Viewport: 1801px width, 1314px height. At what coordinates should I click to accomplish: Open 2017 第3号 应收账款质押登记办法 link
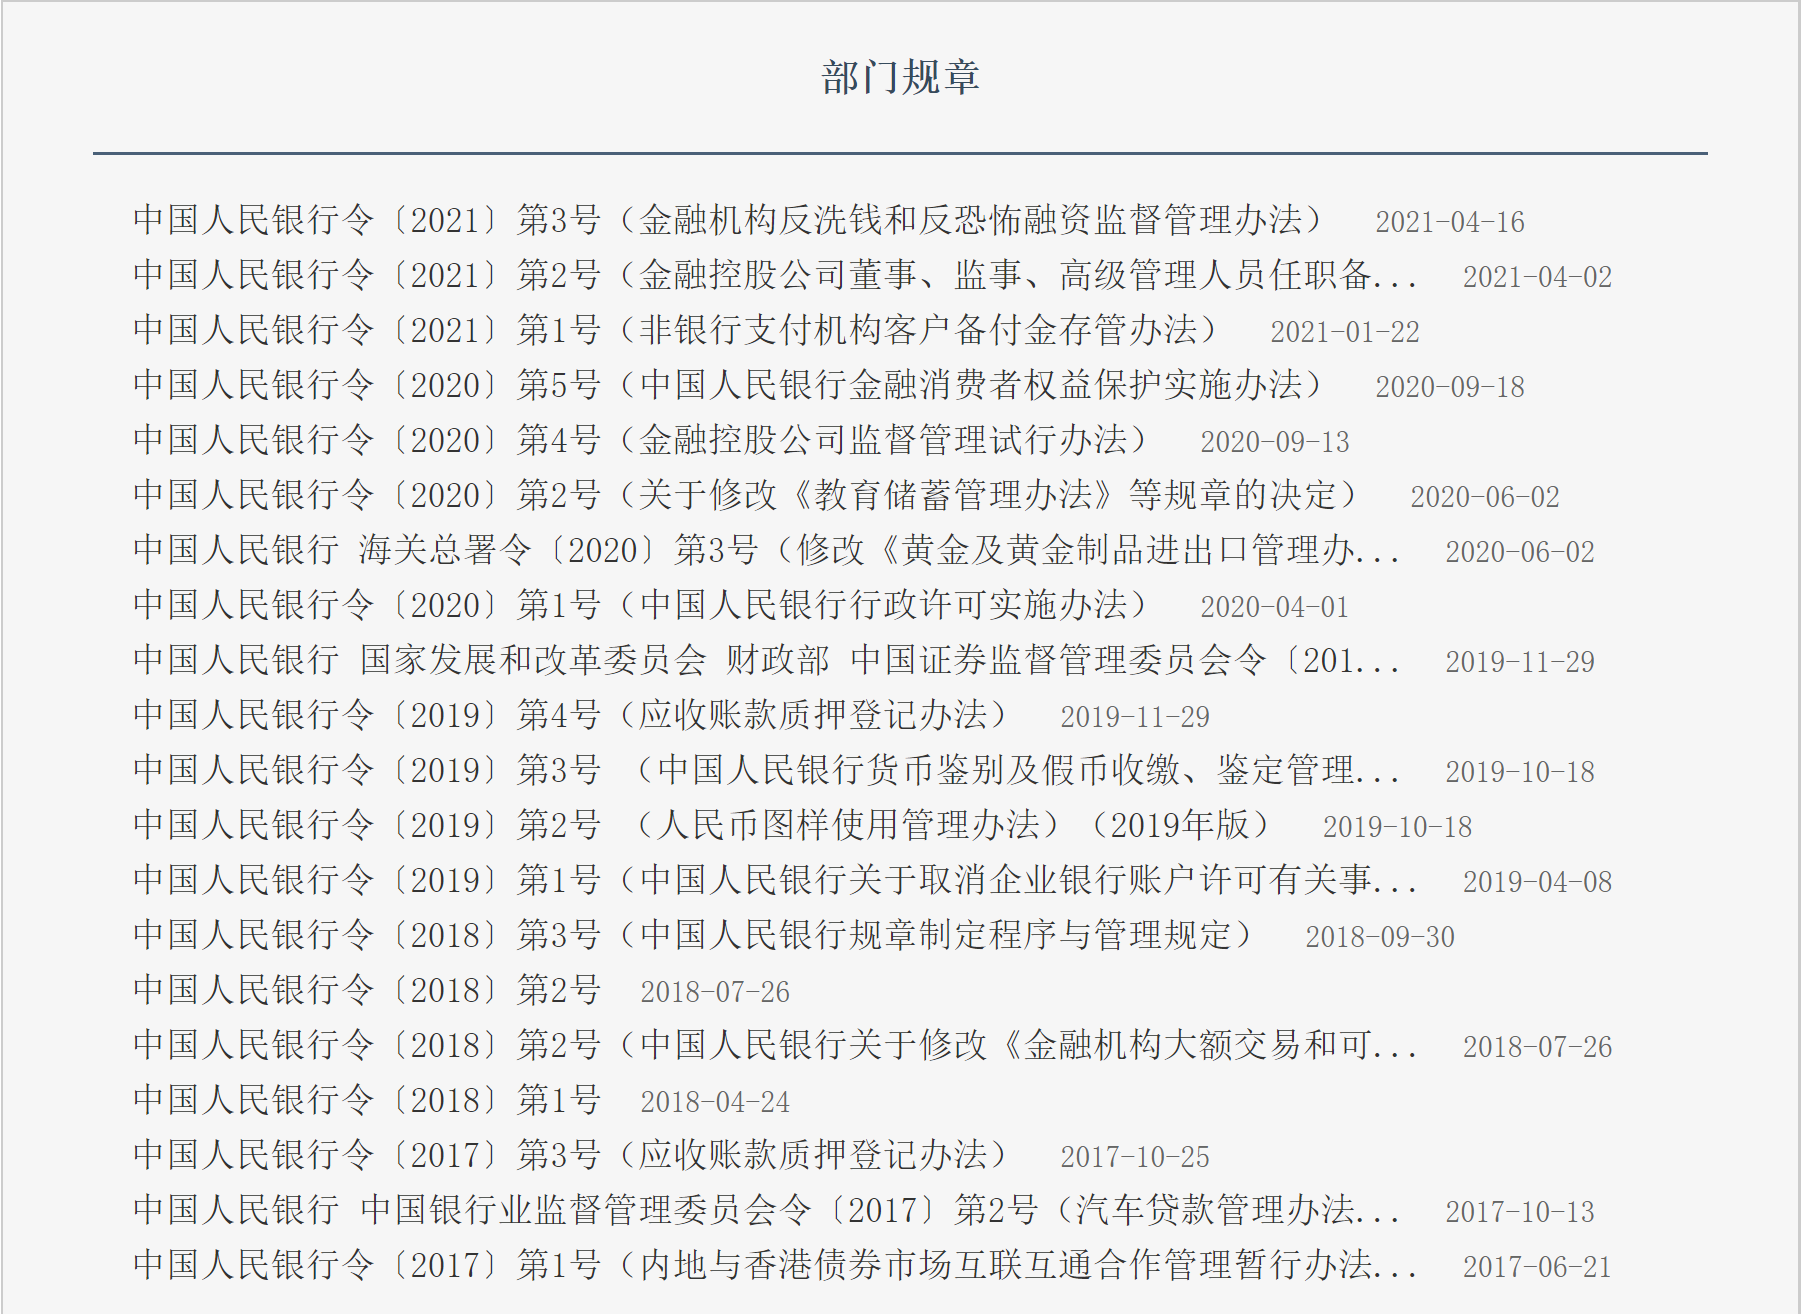(570, 1155)
